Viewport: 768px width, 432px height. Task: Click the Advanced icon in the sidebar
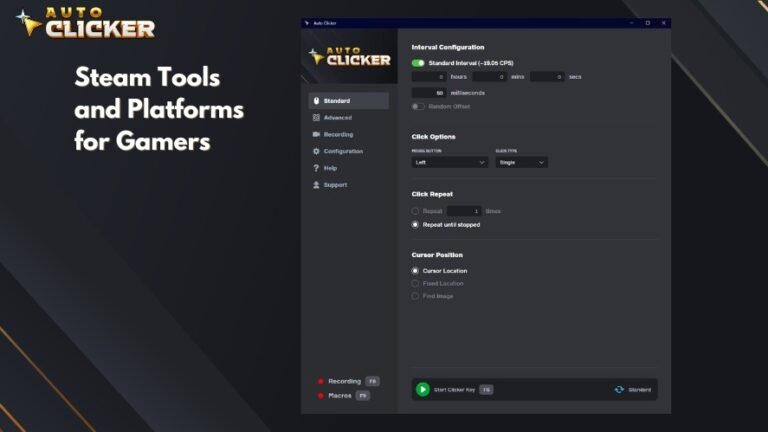pos(316,118)
